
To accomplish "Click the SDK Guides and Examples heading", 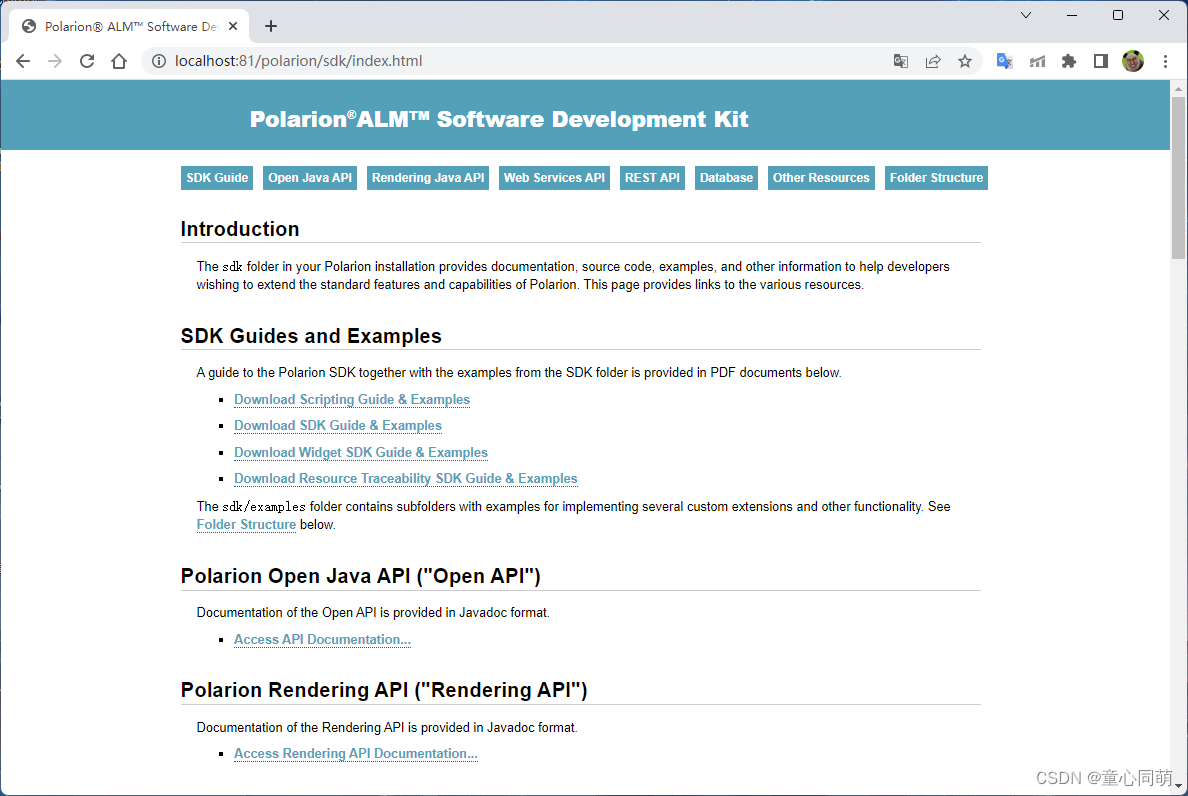I will click(x=311, y=336).
